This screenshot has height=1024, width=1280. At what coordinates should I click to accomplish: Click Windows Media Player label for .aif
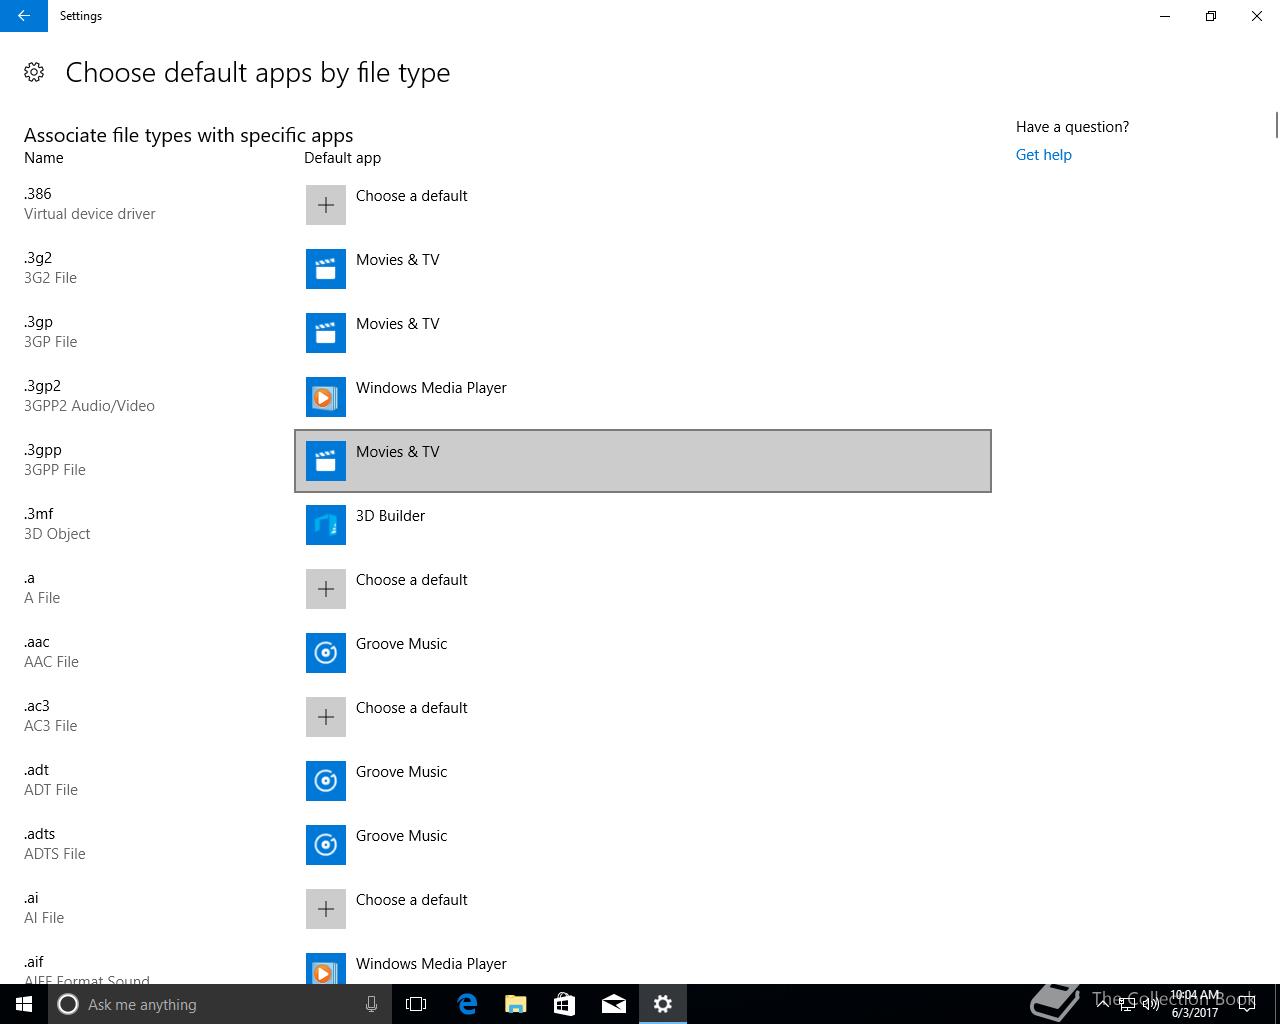pos(431,964)
